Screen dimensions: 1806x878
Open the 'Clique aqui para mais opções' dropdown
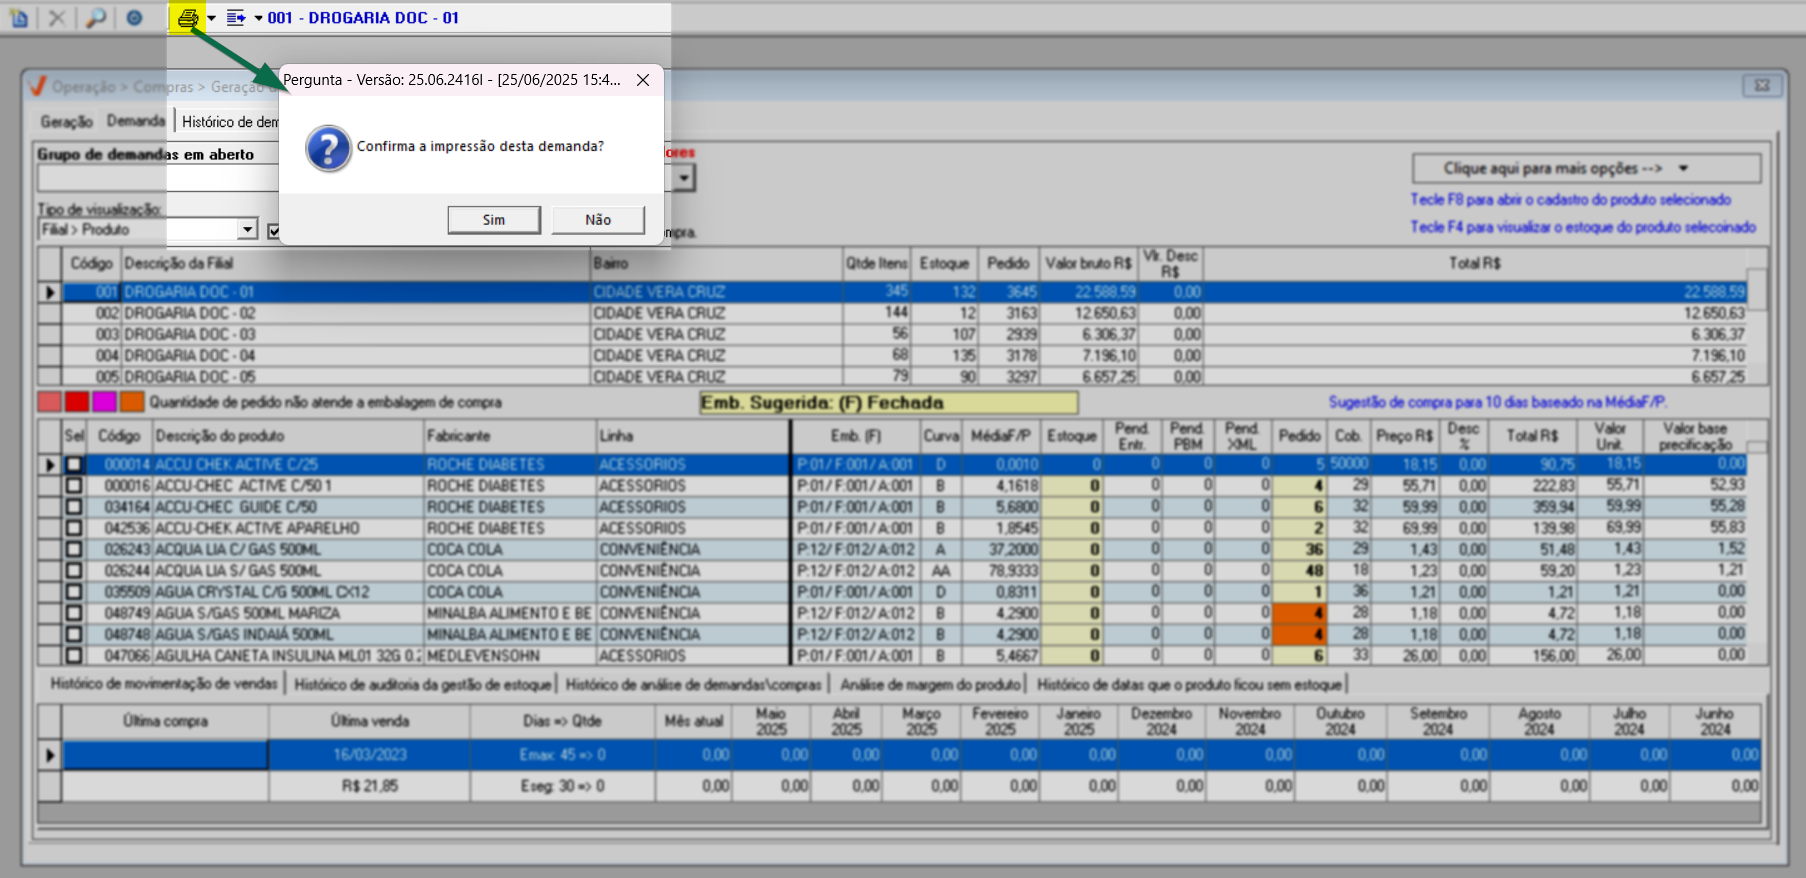1586,168
